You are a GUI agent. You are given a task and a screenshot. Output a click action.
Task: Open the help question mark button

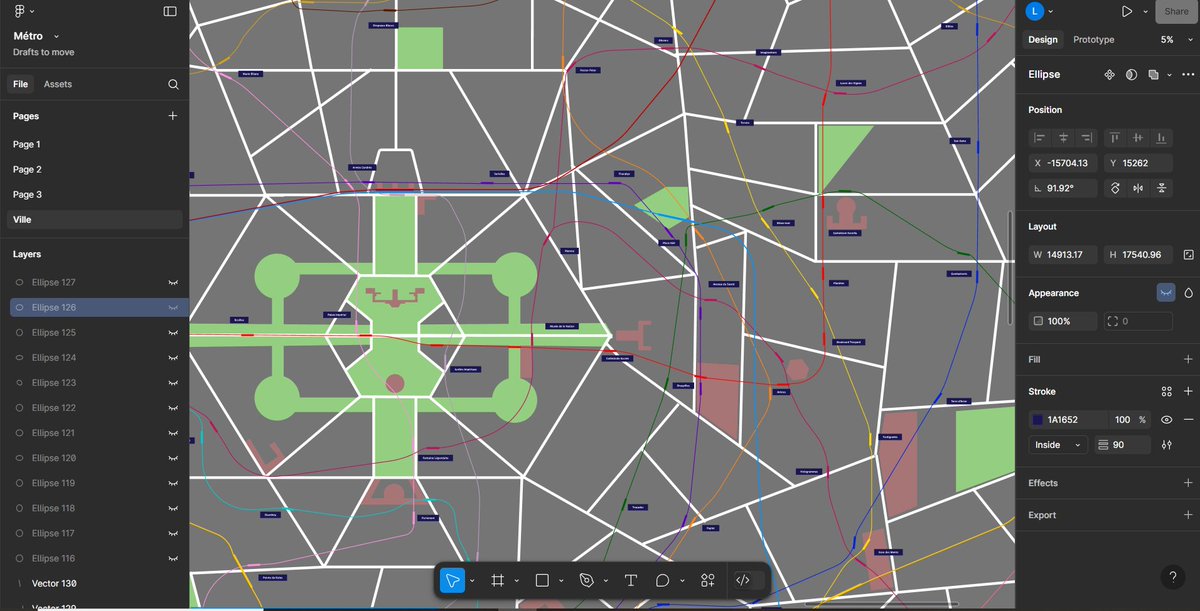click(x=1172, y=578)
